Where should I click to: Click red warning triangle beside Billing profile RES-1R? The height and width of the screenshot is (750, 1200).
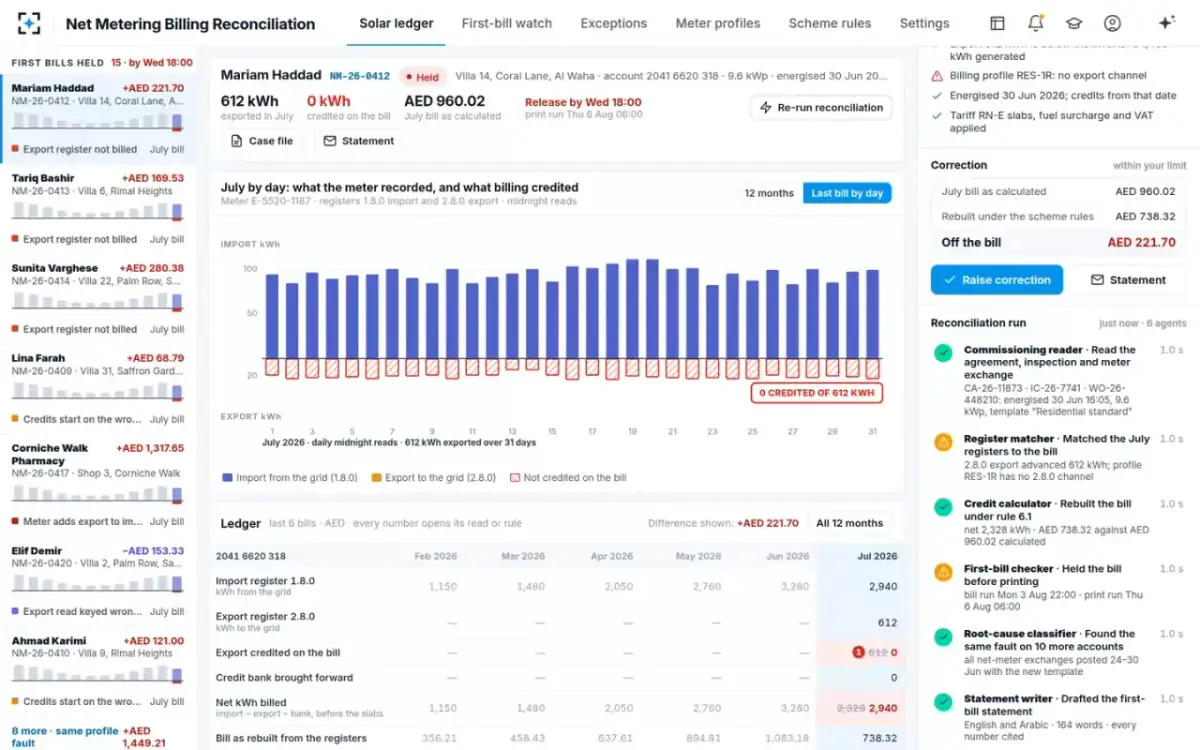(x=937, y=76)
